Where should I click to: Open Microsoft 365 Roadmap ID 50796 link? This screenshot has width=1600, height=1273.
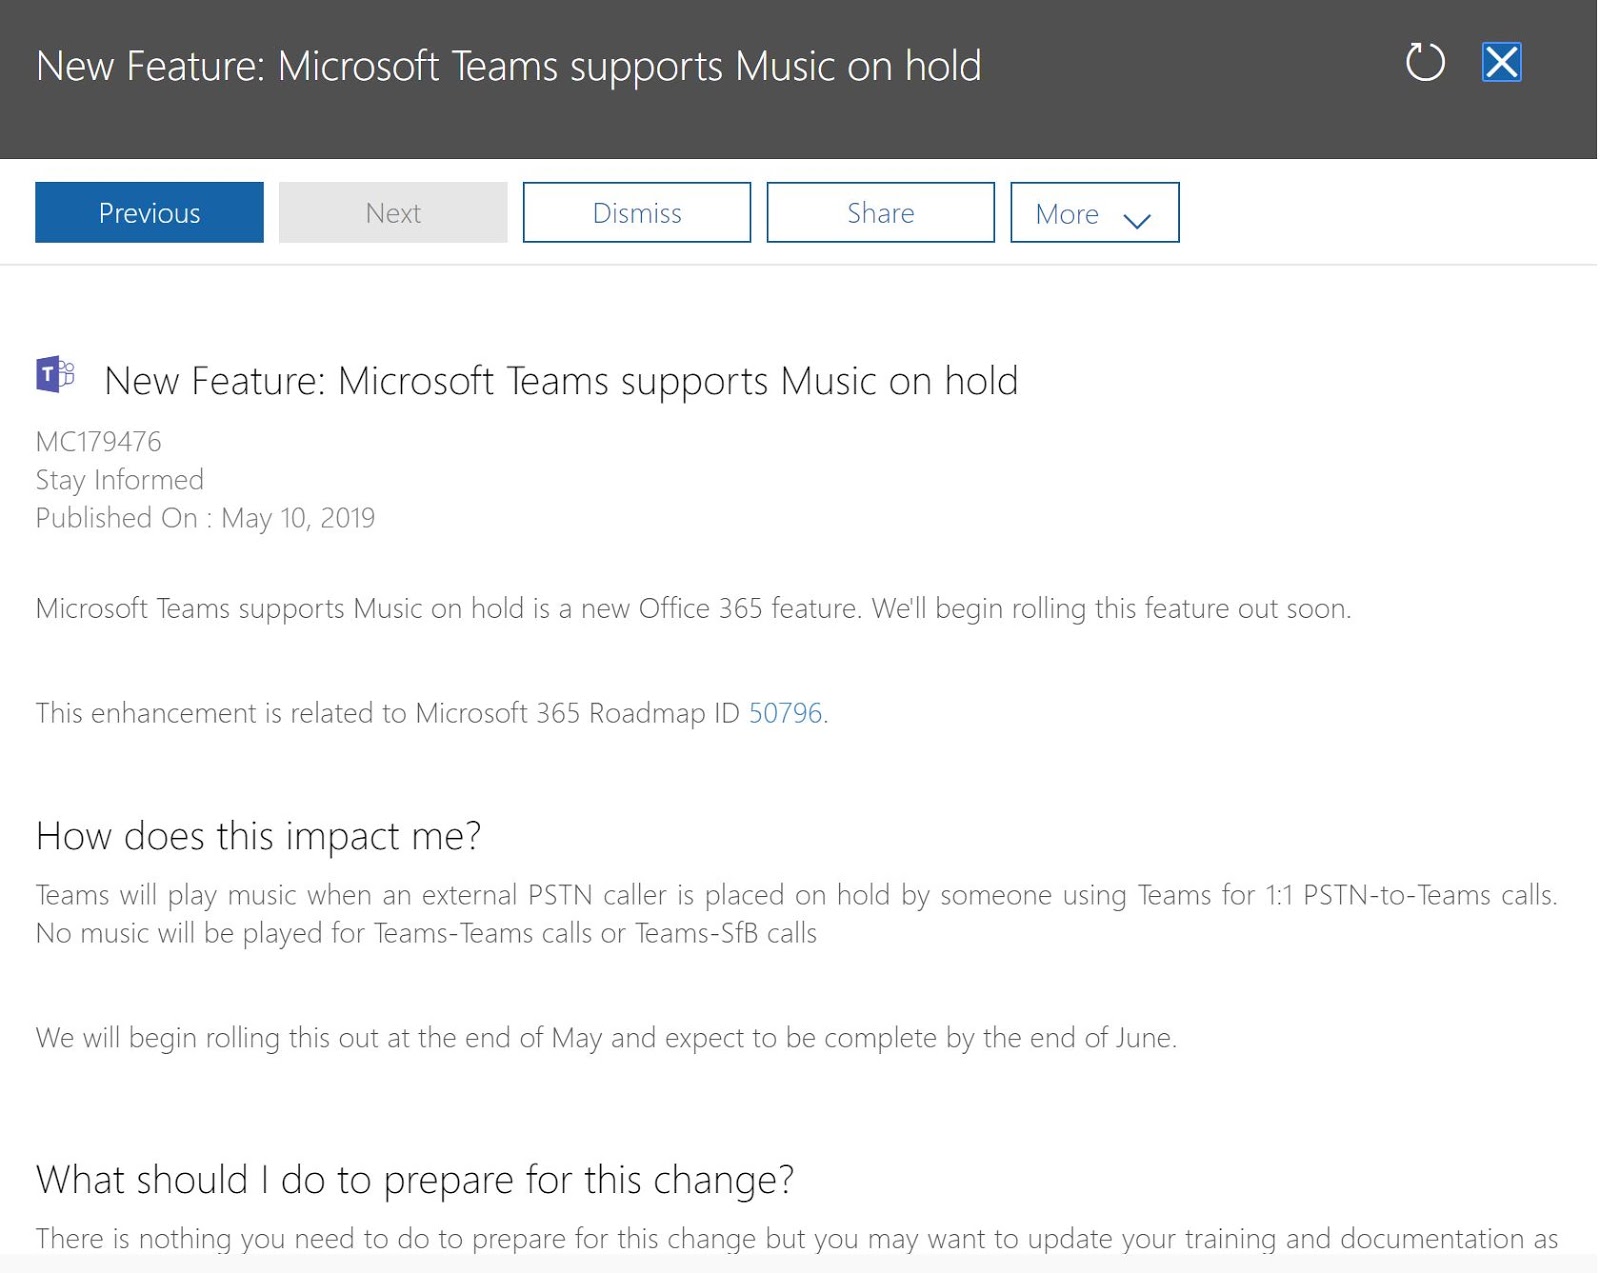[786, 713]
